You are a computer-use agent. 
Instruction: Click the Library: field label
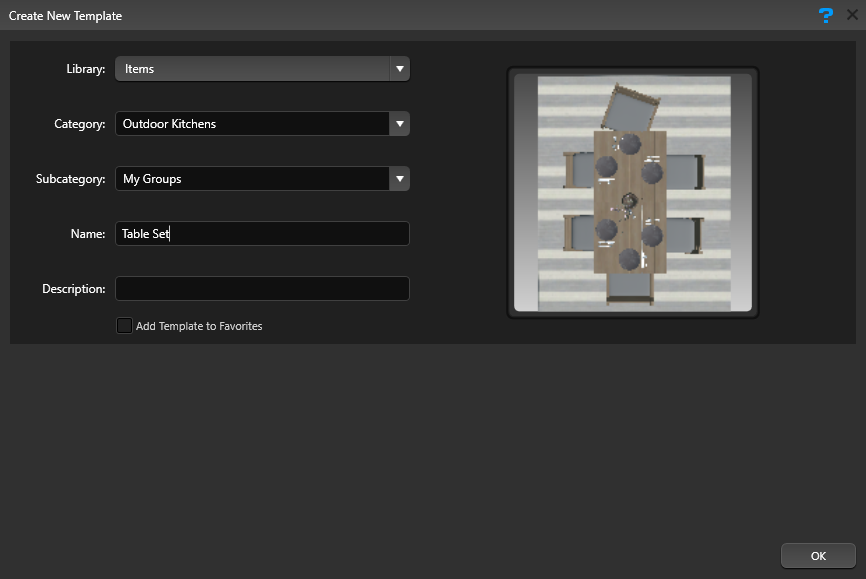(x=86, y=69)
